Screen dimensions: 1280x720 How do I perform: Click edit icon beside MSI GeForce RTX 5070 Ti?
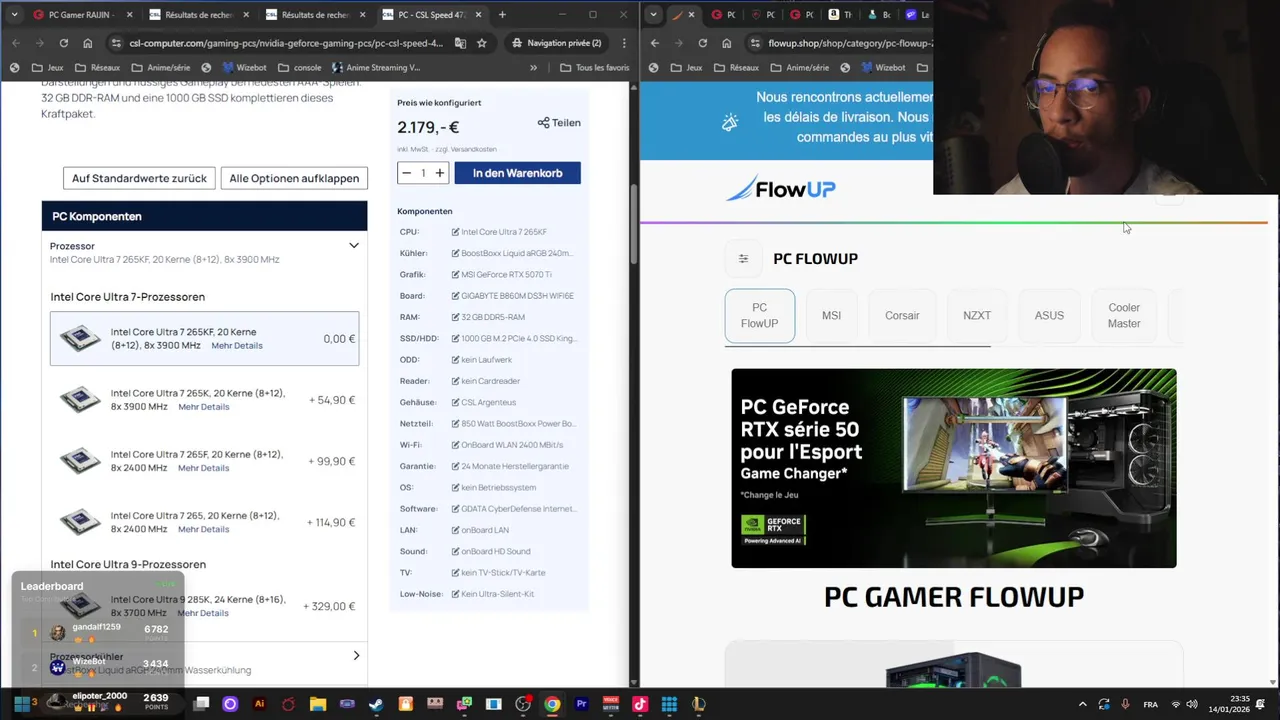(455, 275)
